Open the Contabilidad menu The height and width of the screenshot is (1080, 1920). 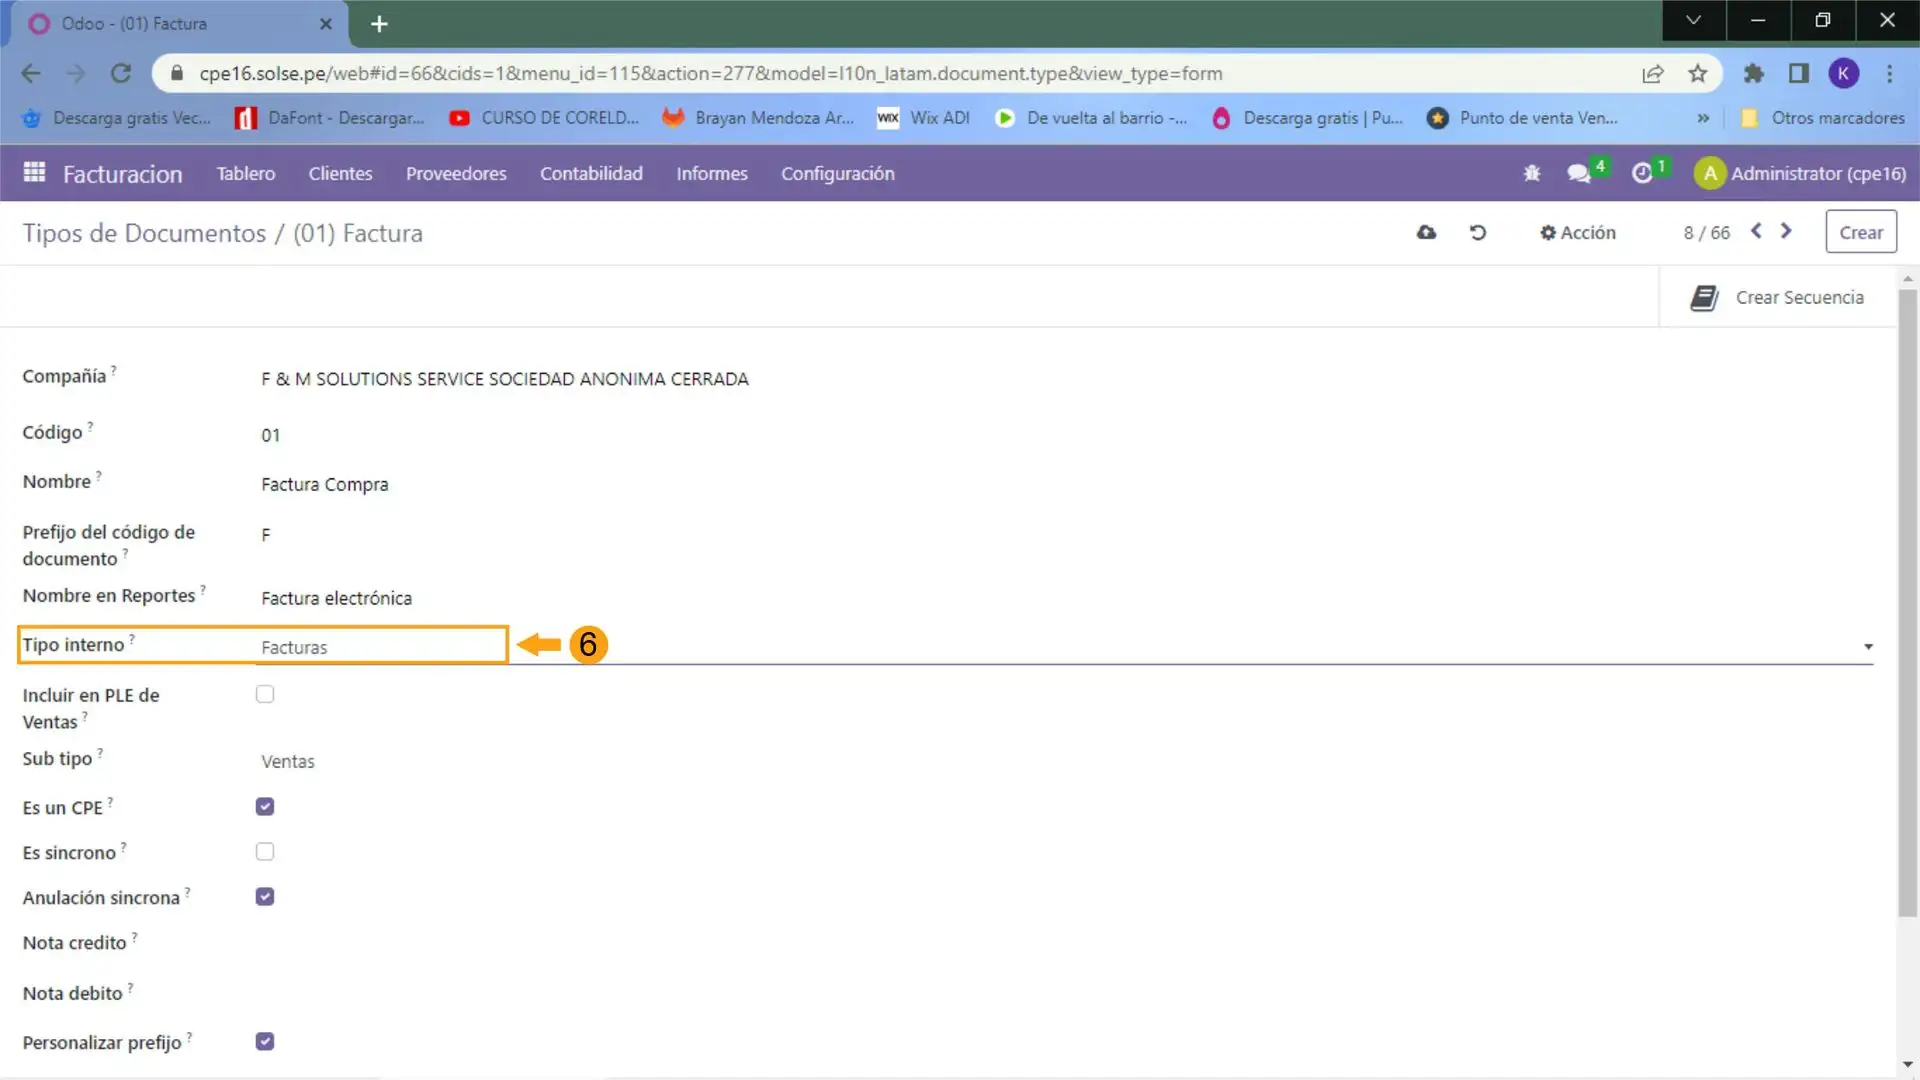pos(591,174)
